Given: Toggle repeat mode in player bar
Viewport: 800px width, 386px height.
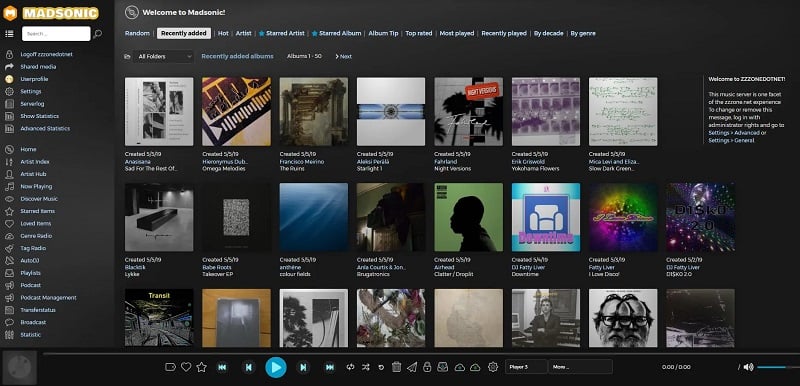Looking at the screenshot, I should coord(350,367).
